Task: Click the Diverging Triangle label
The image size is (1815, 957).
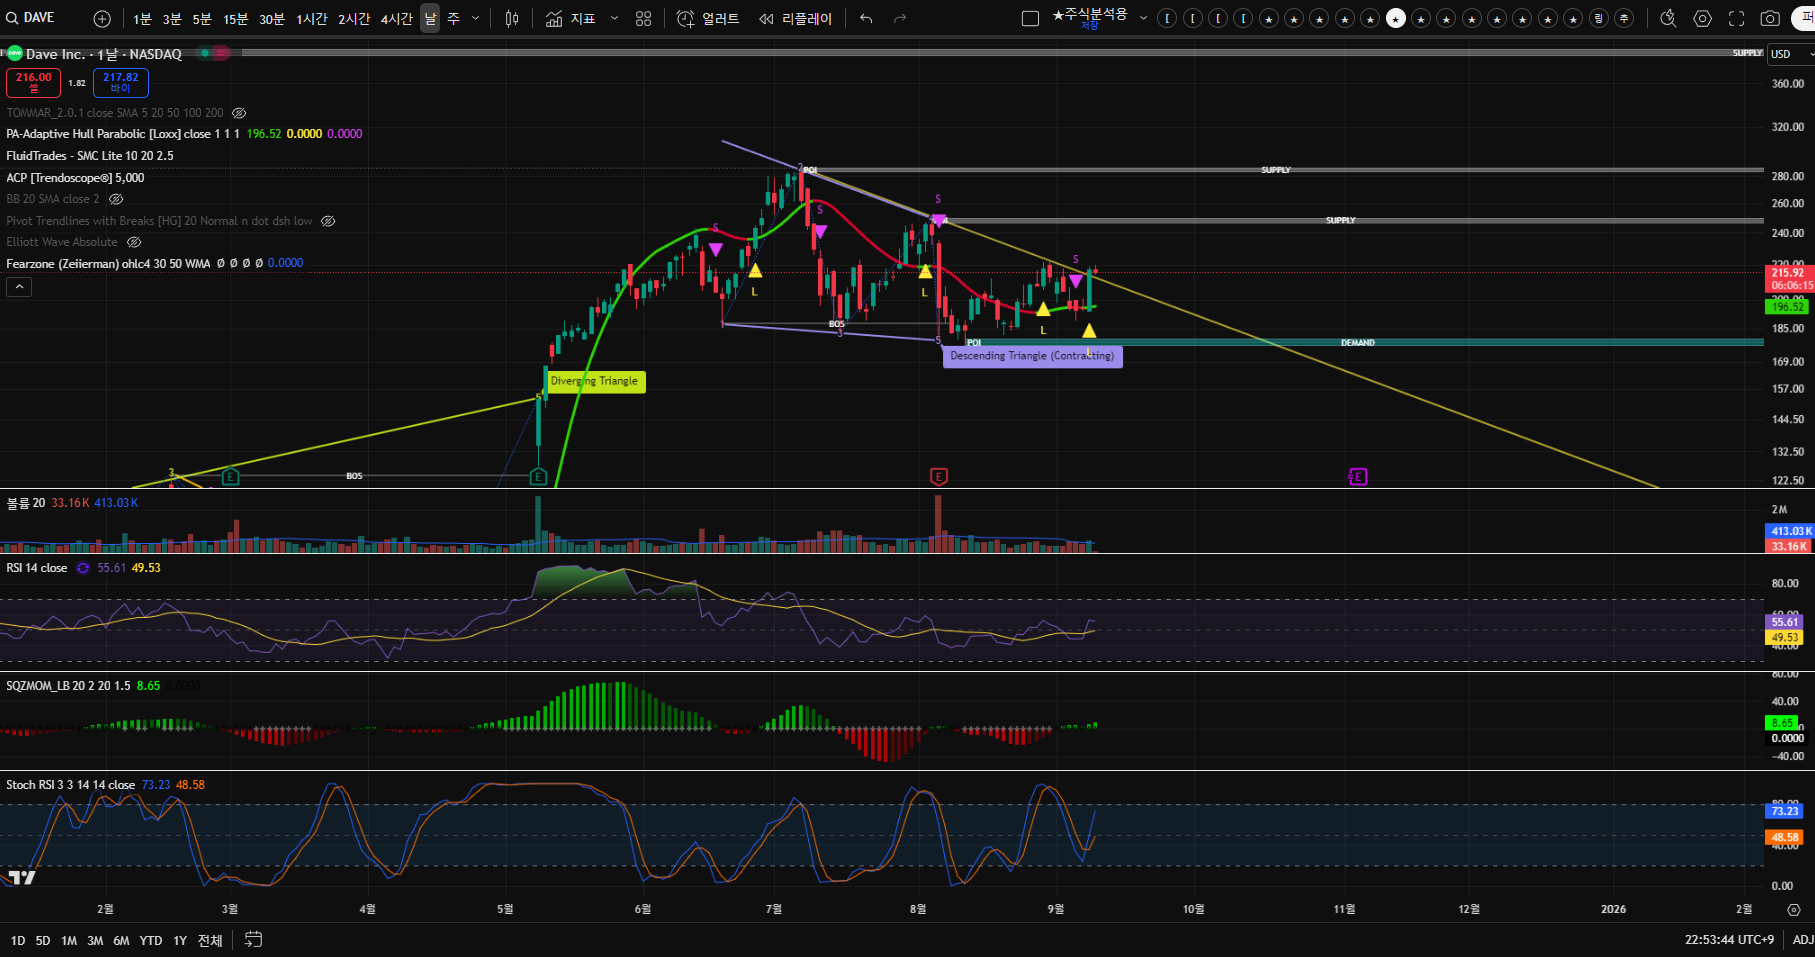Action: (594, 381)
